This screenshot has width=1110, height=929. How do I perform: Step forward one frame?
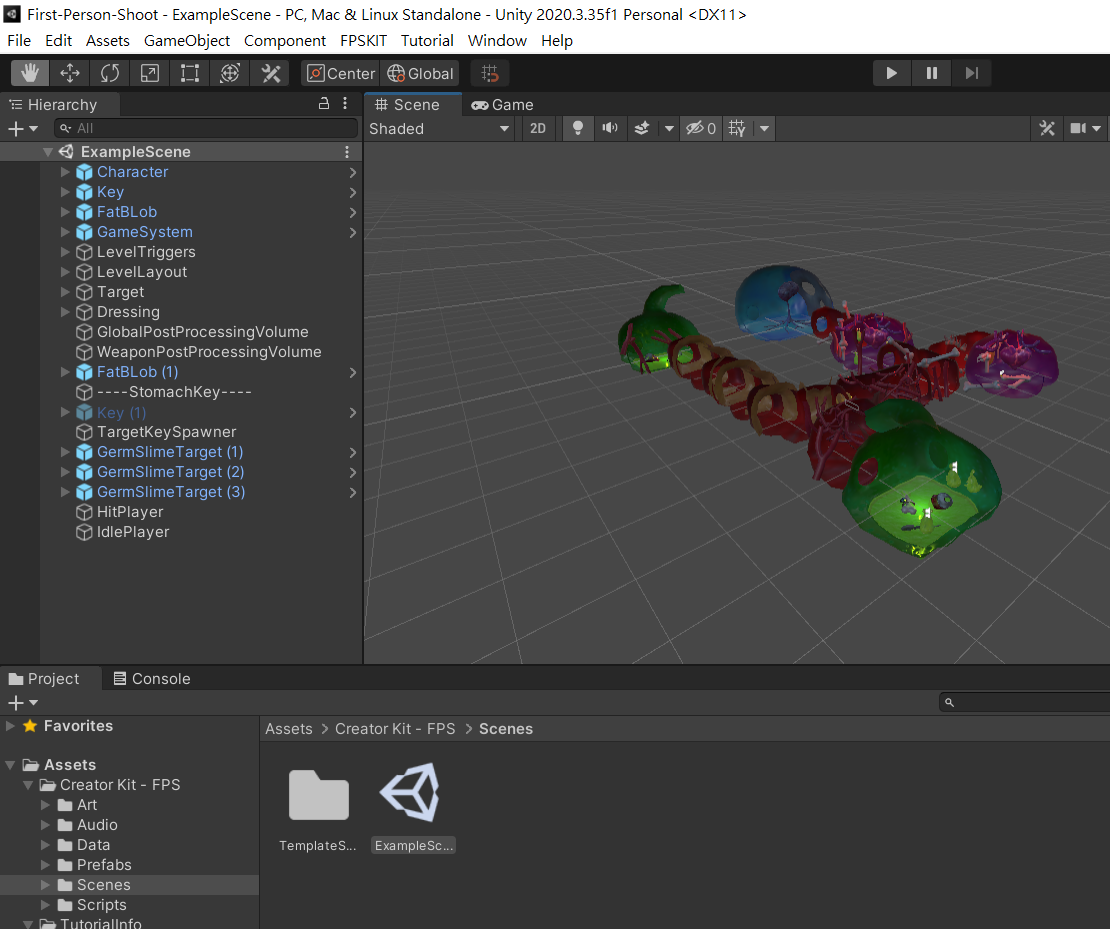971,73
